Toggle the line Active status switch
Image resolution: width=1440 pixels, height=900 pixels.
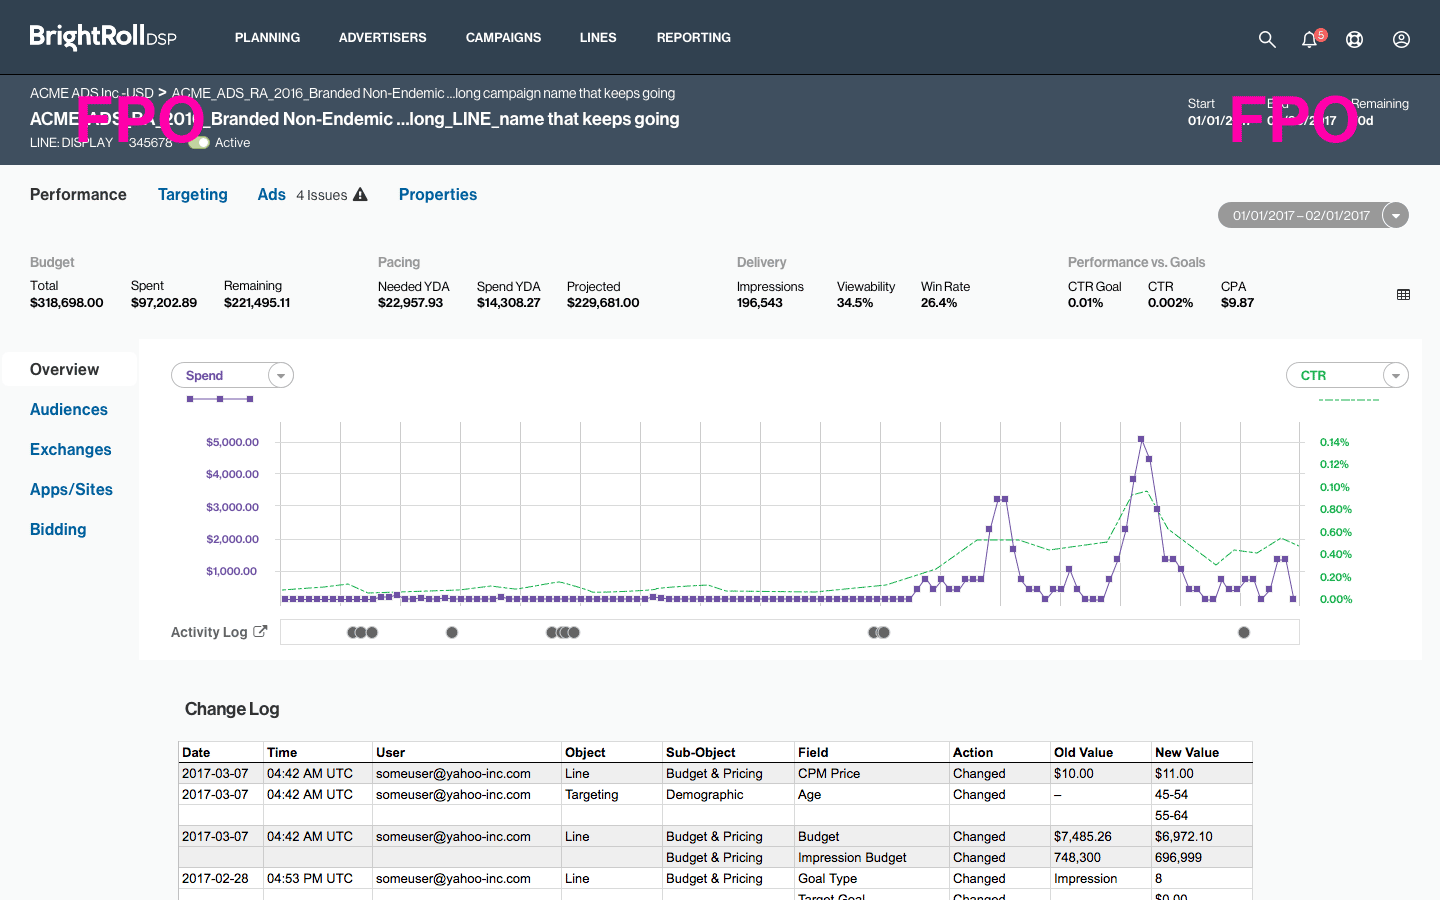199,143
